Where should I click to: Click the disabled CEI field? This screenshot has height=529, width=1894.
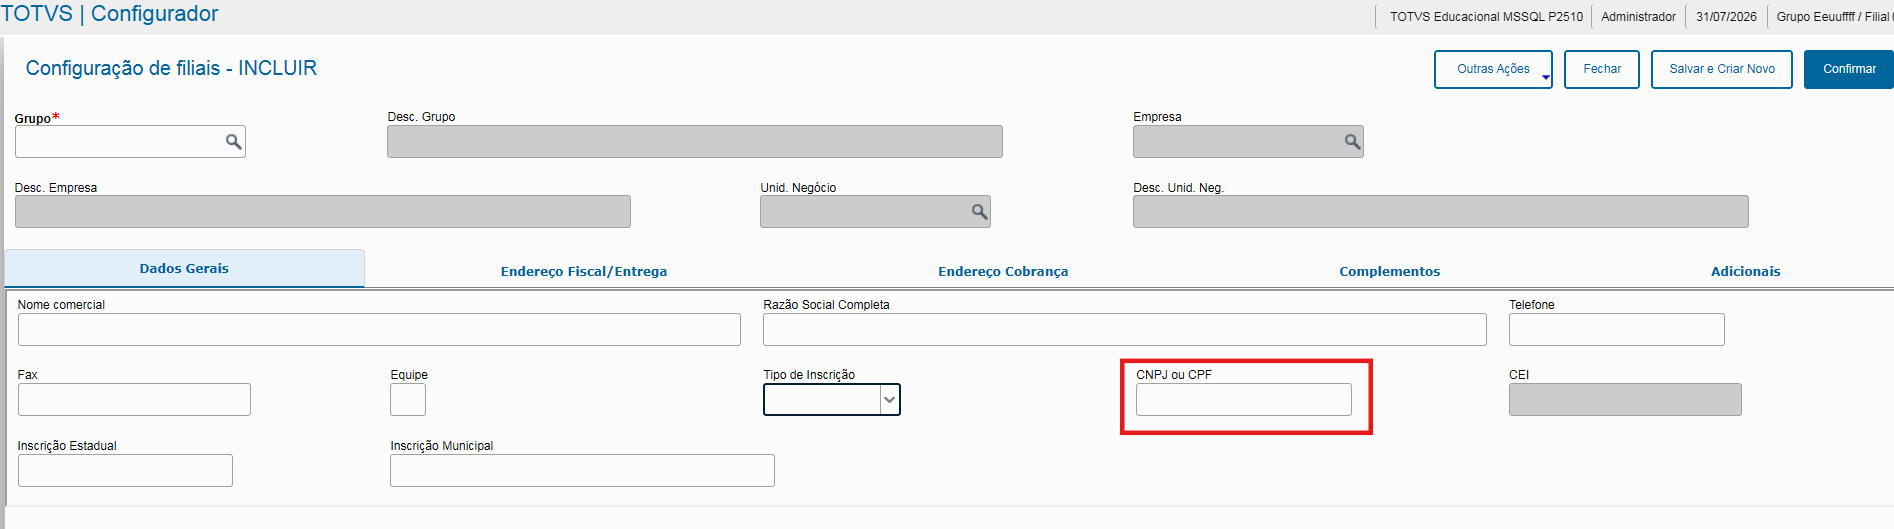coord(1625,400)
